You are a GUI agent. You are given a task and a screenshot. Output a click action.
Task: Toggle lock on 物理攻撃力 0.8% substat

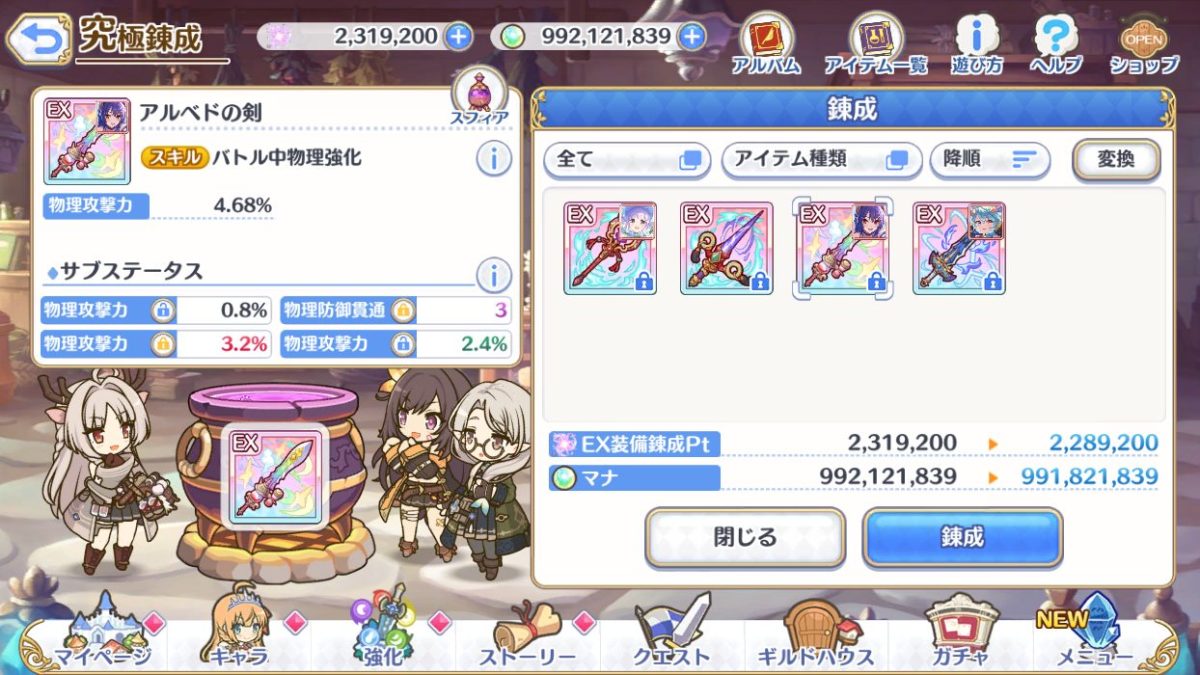[x=163, y=310]
